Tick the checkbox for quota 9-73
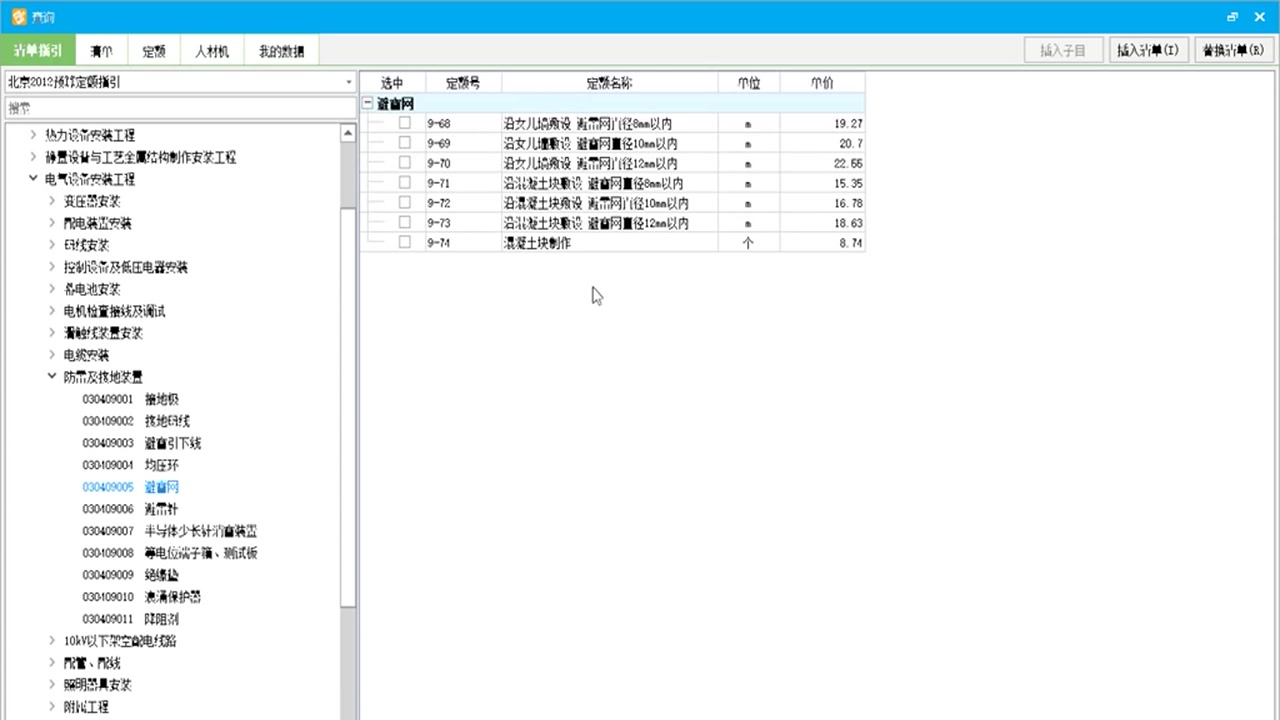 405,223
